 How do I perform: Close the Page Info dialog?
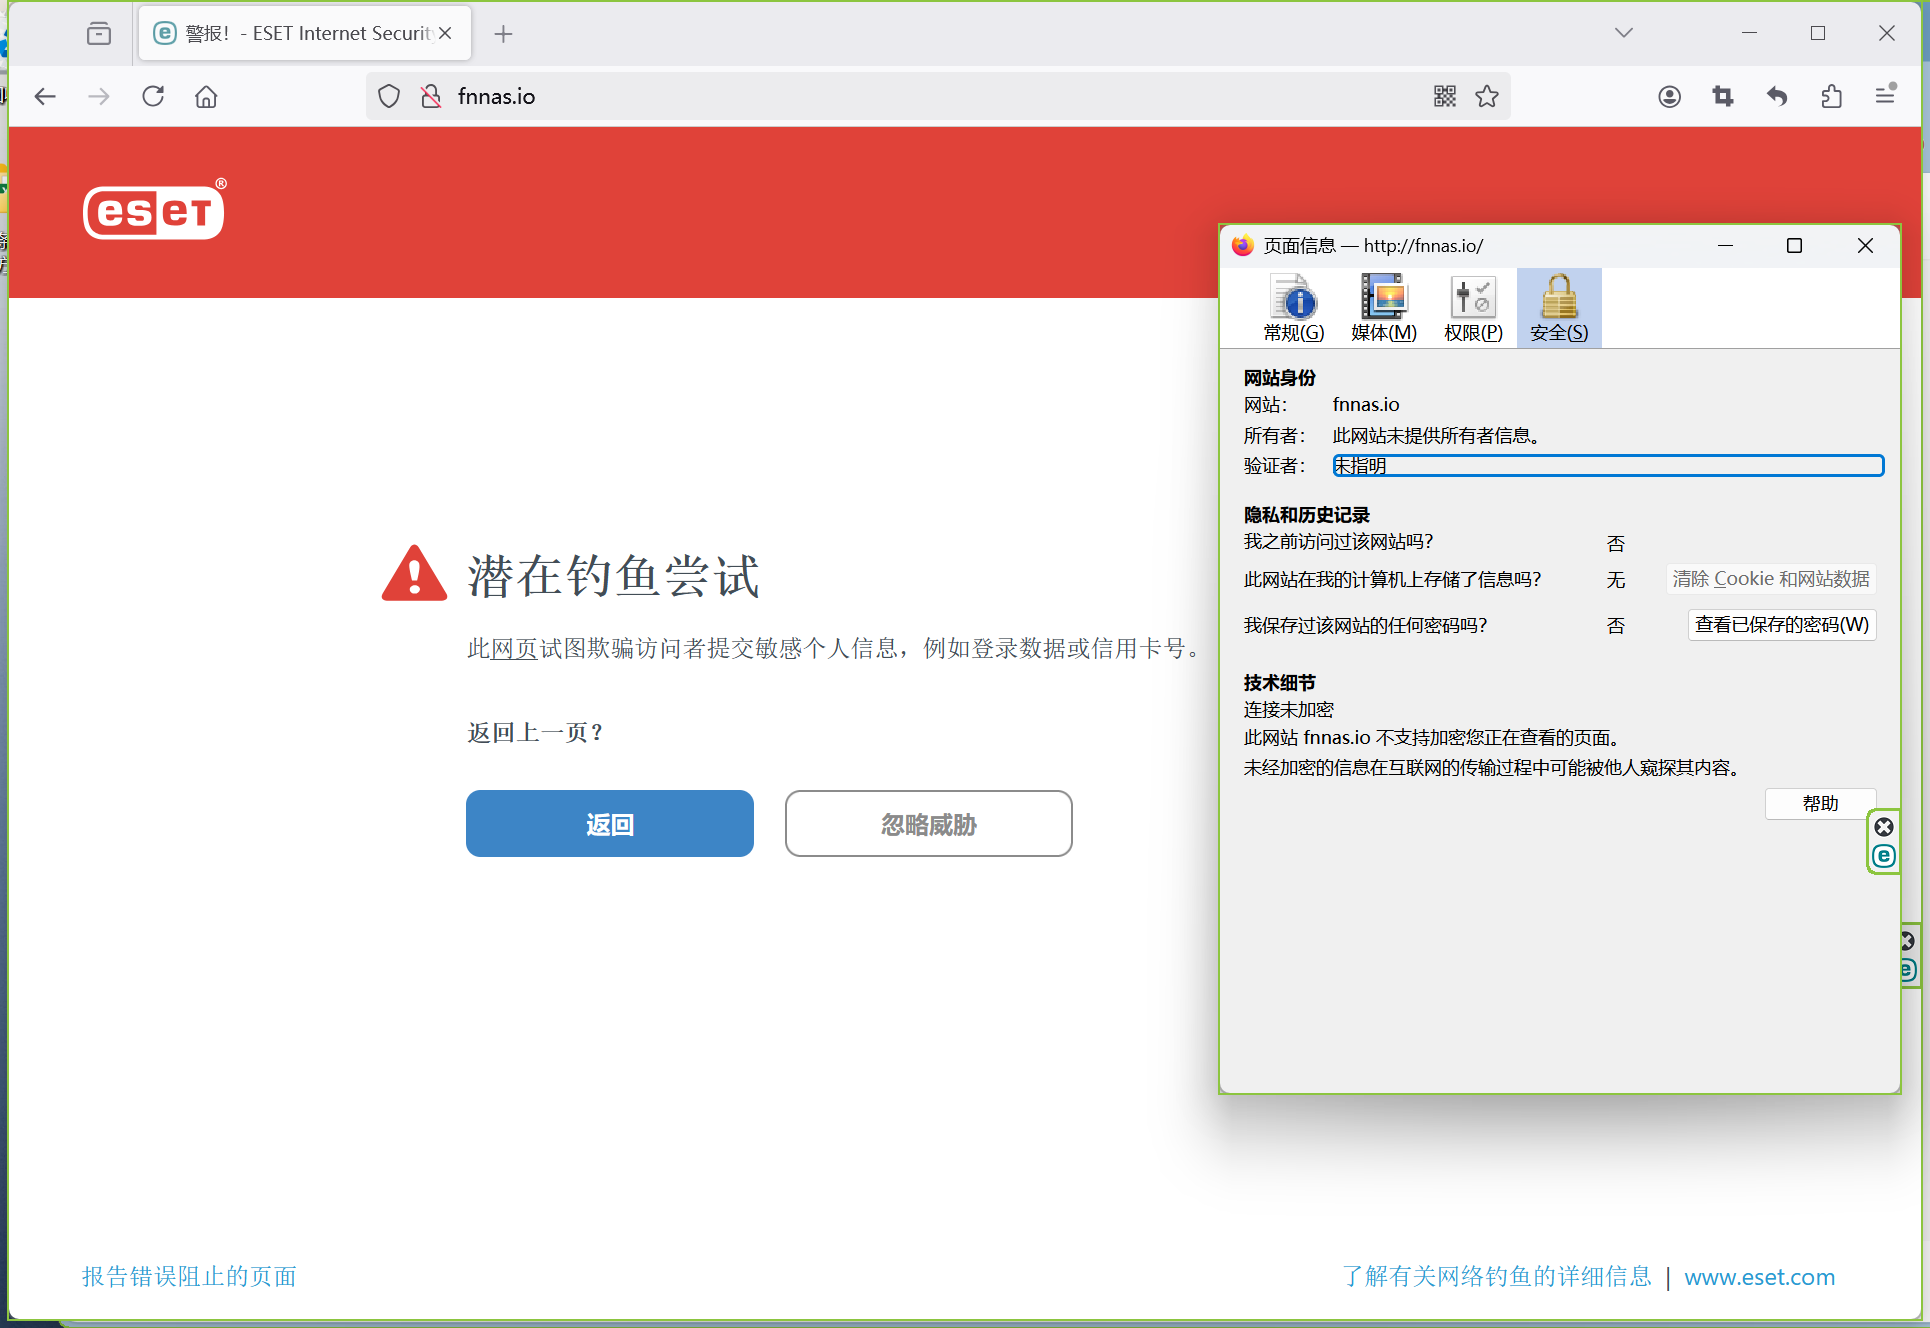coord(1865,245)
